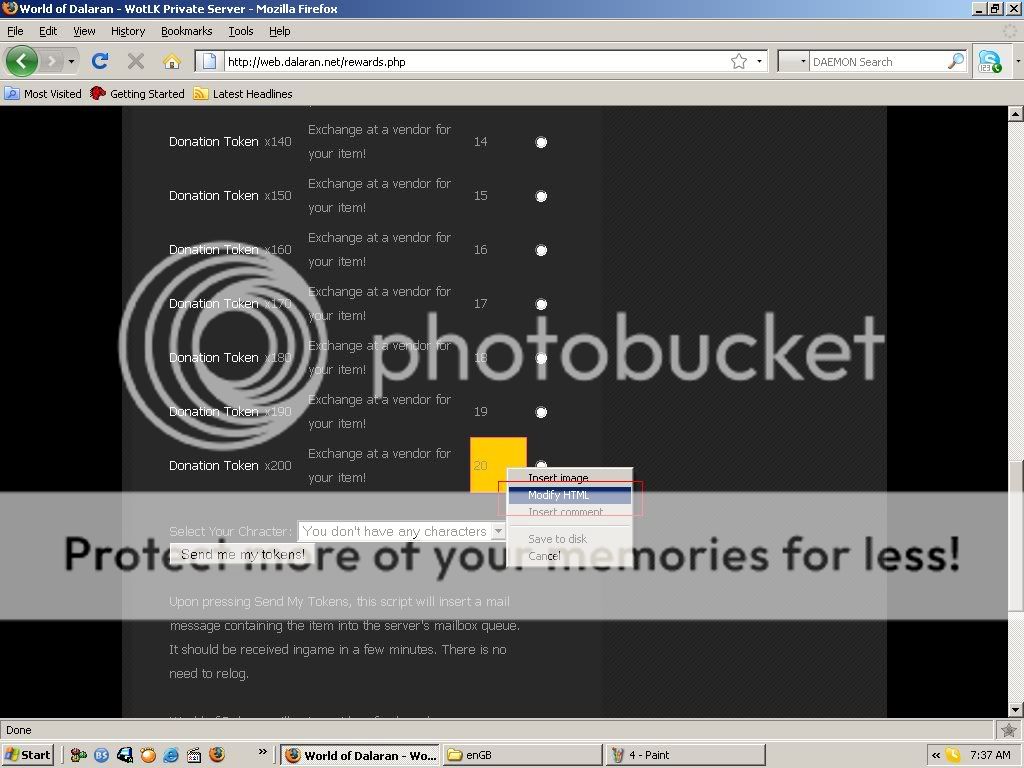Select the Donation Token x180 radio button
Image resolution: width=1024 pixels, height=768 pixels.
[541, 358]
